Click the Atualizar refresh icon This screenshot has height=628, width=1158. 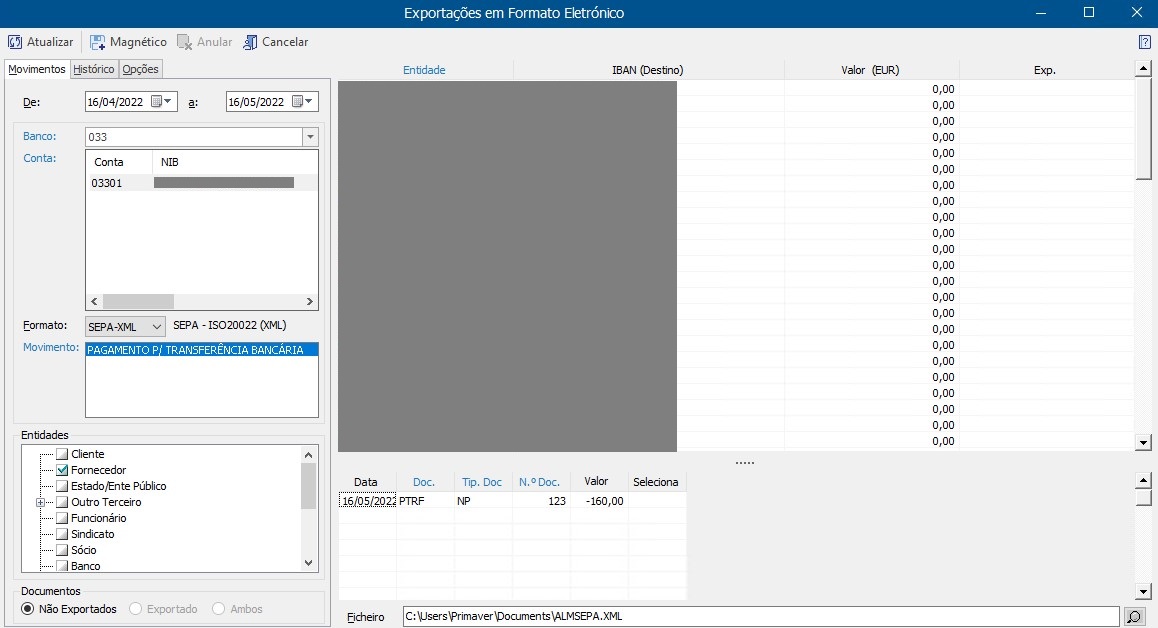coord(15,42)
